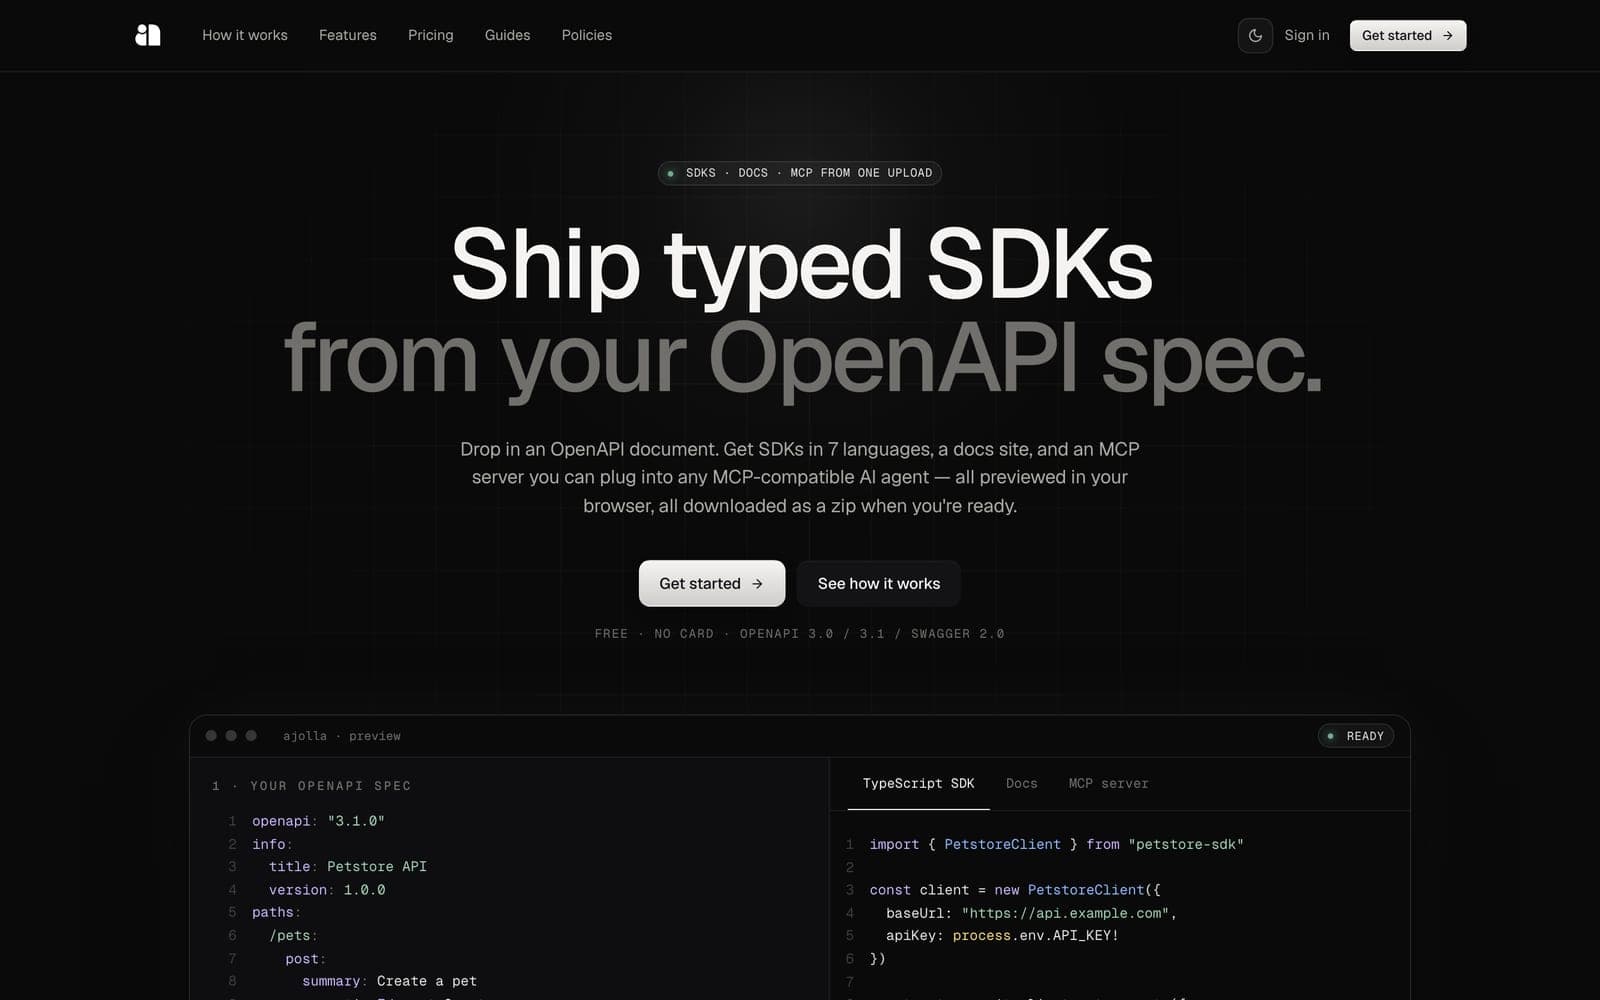Click the baseUrl code line
This screenshot has width=1600, height=1000.
1032,913
